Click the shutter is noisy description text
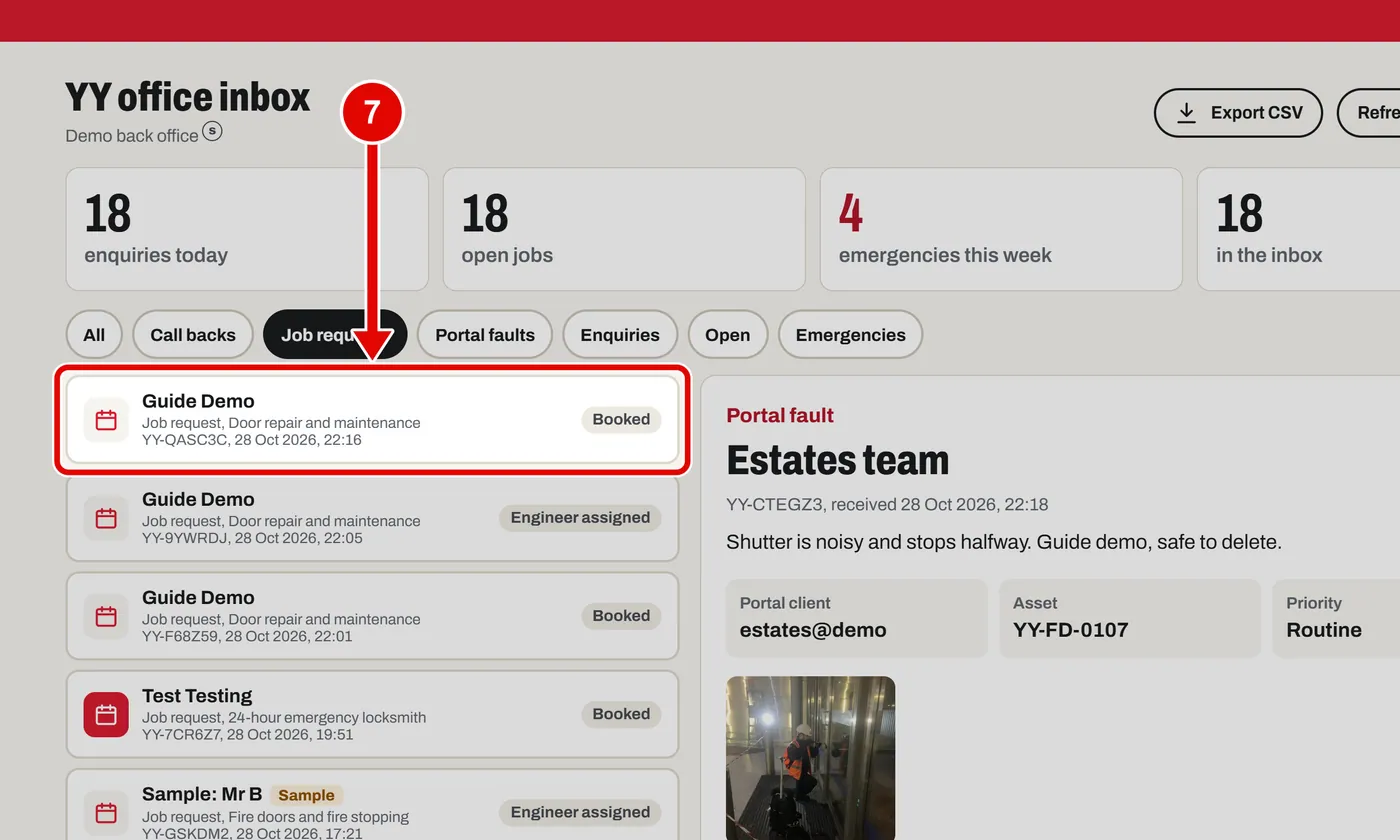The image size is (1400, 840). tap(1004, 543)
